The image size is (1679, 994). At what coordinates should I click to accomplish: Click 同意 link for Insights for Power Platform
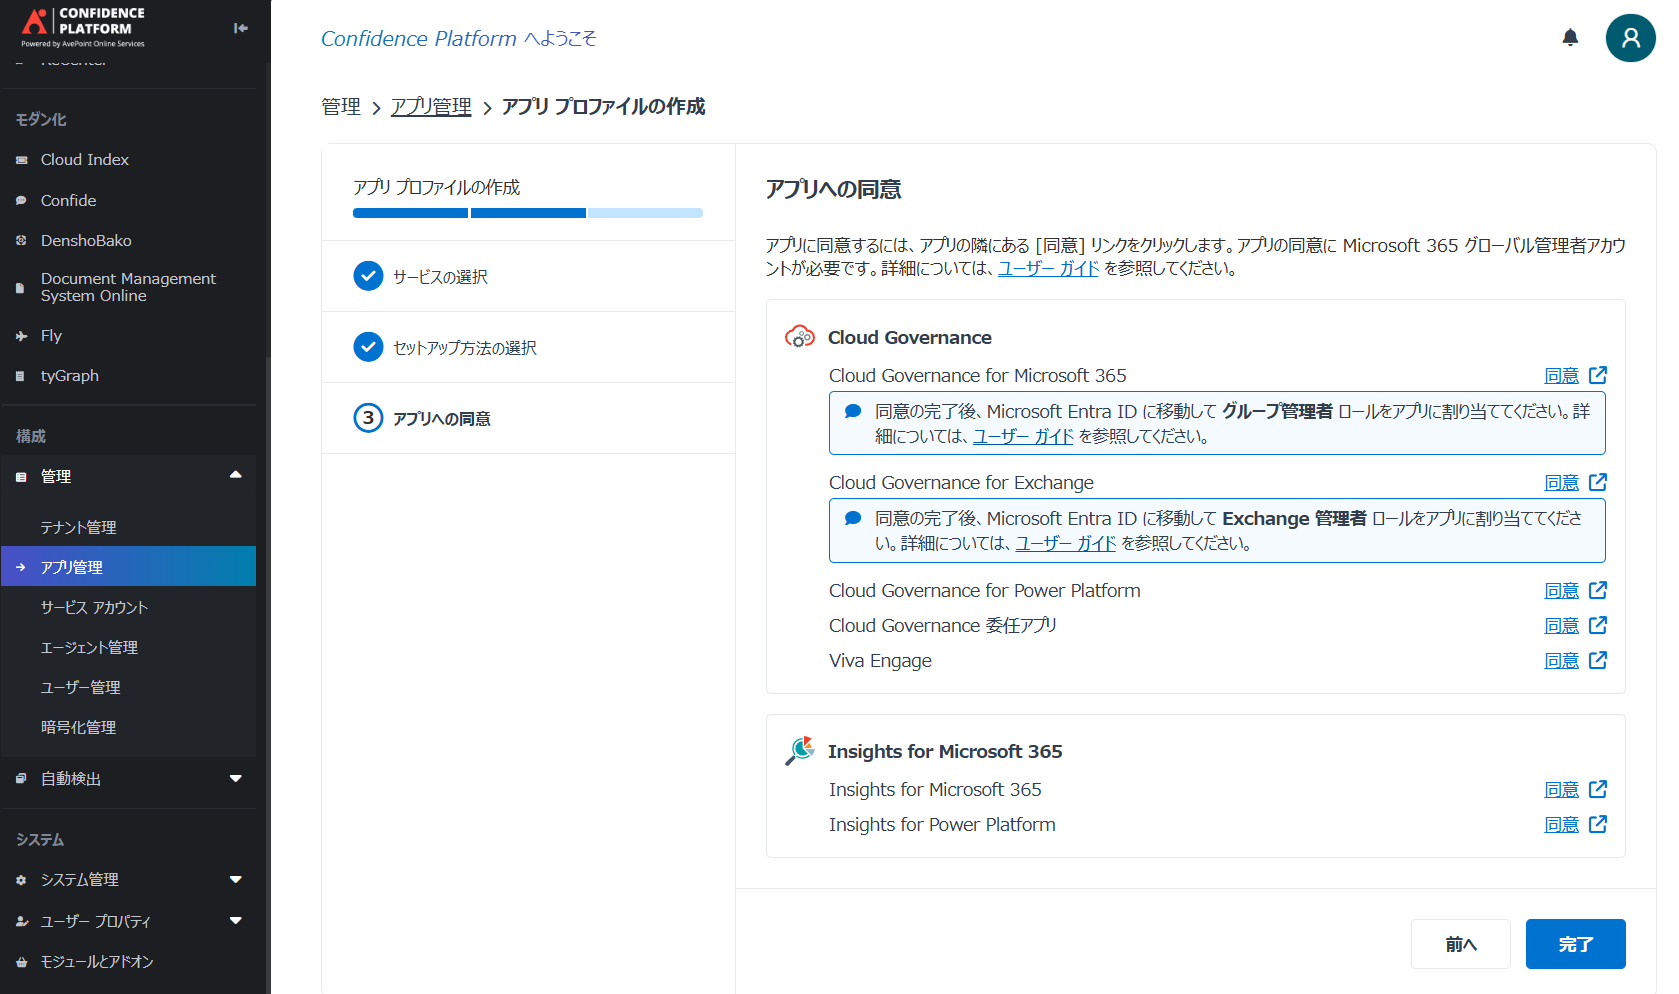click(x=1561, y=824)
